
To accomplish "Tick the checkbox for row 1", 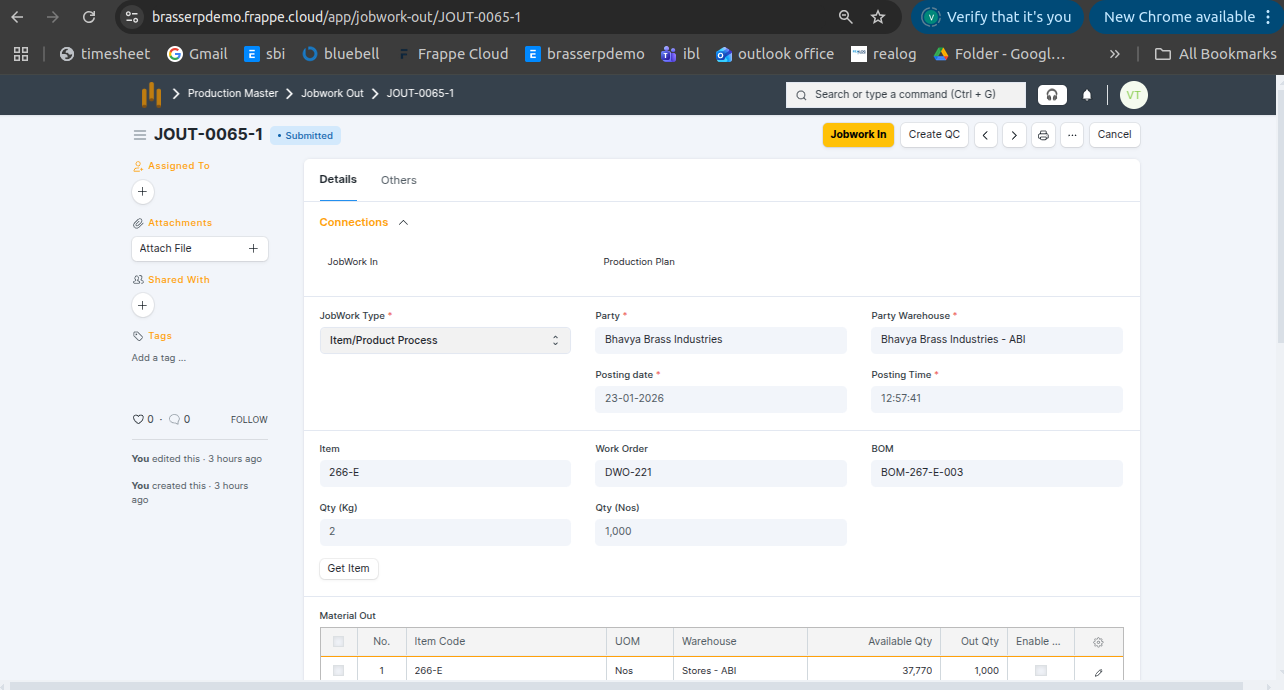I will (x=338, y=671).
